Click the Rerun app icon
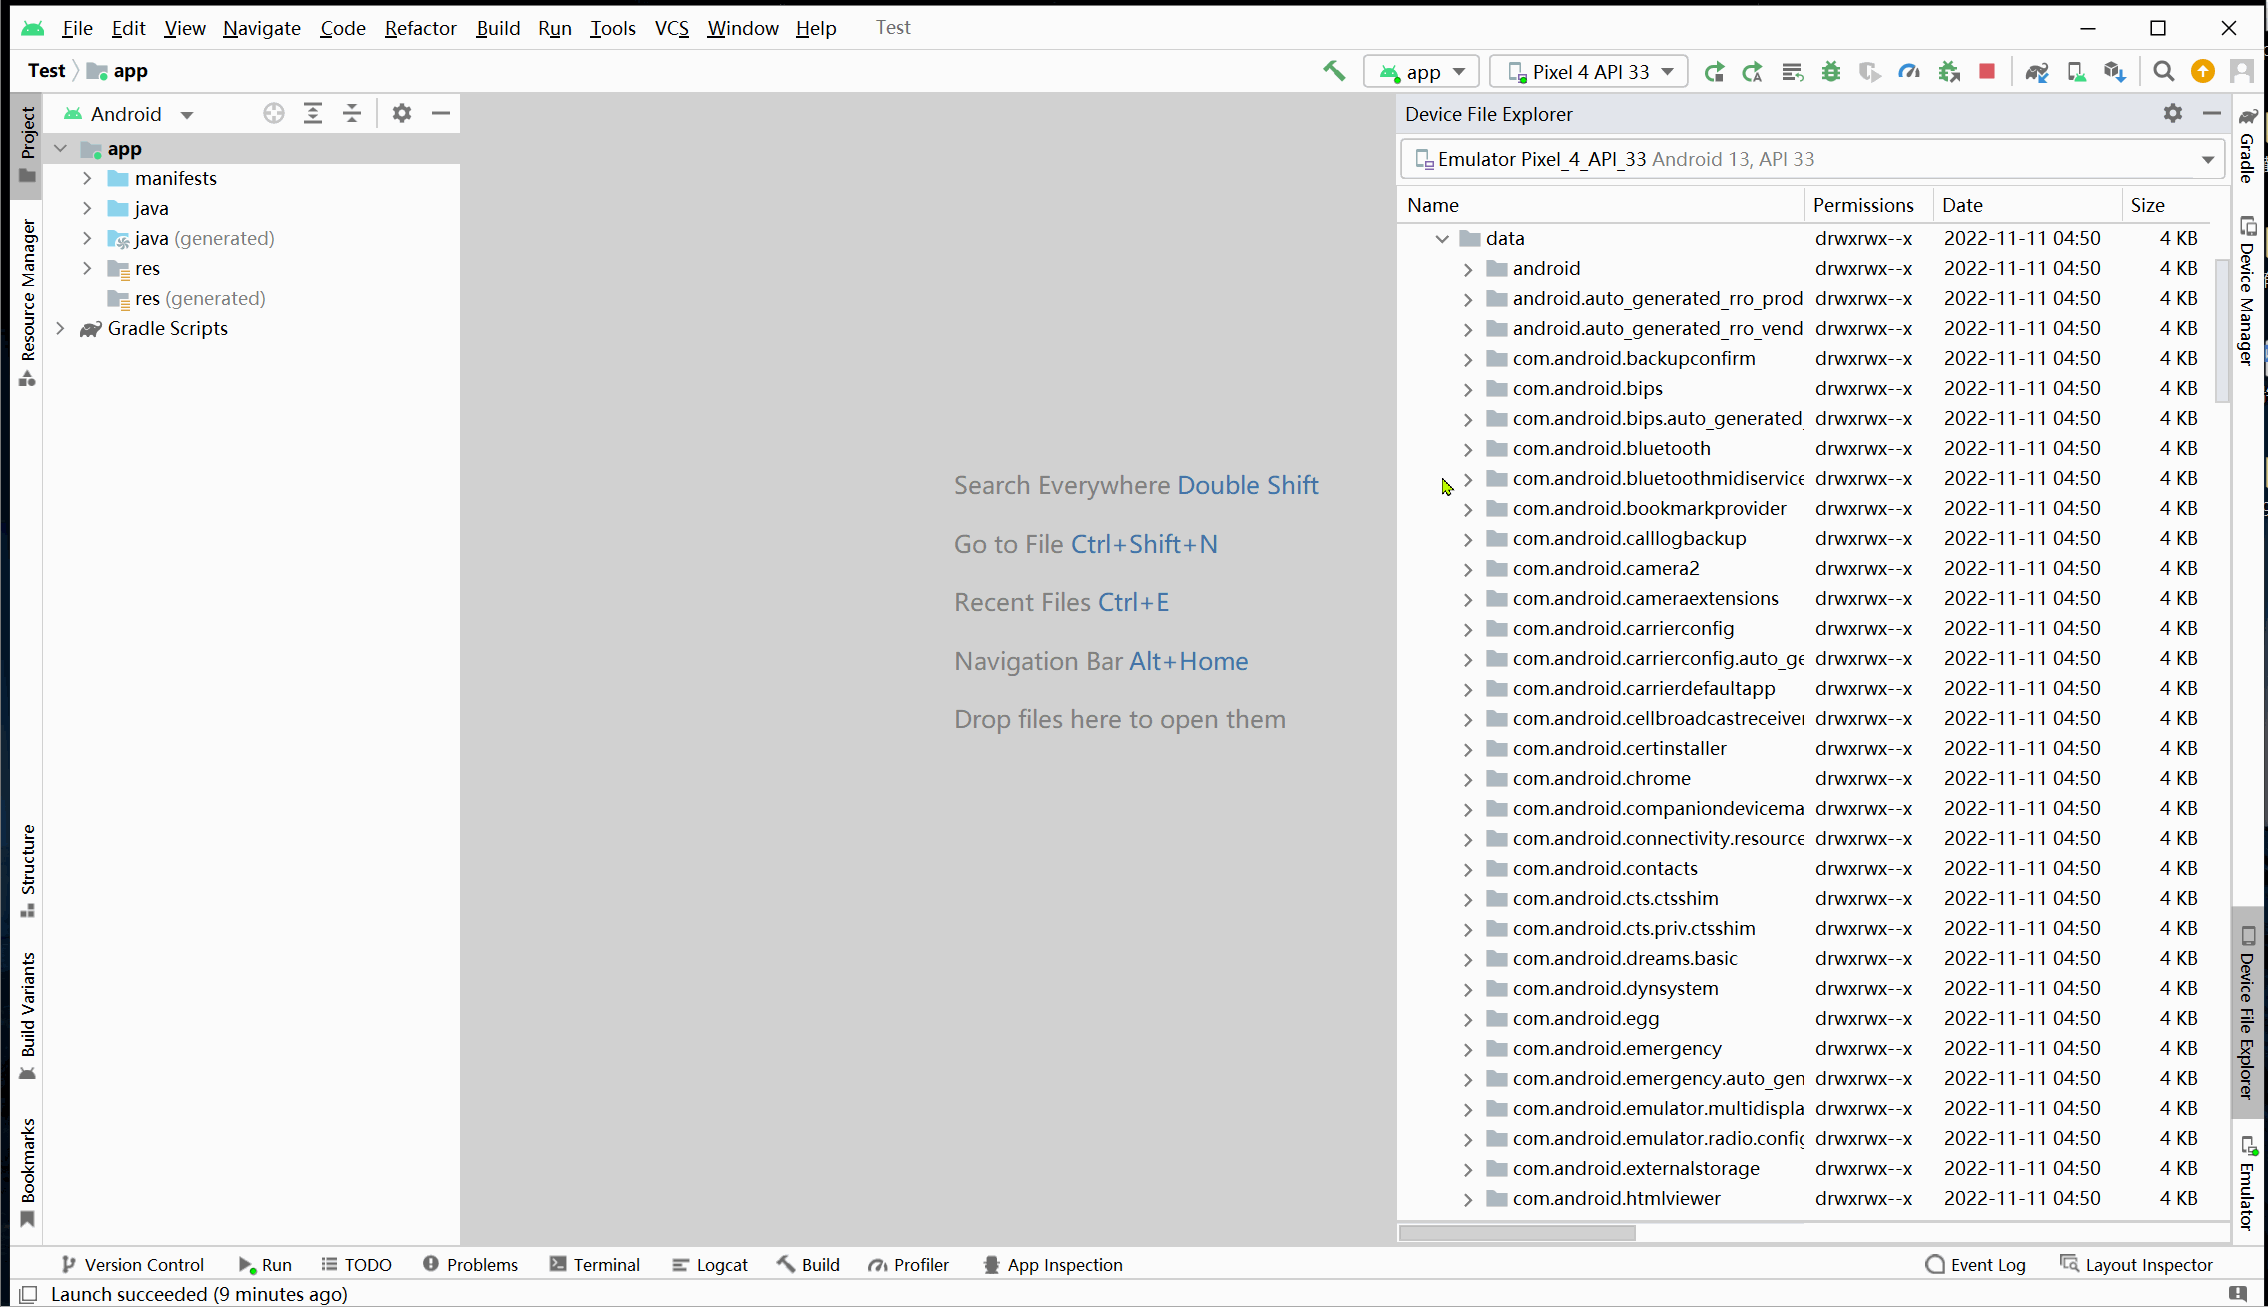This screenshot has width=2268, height=1307. 1714,72
